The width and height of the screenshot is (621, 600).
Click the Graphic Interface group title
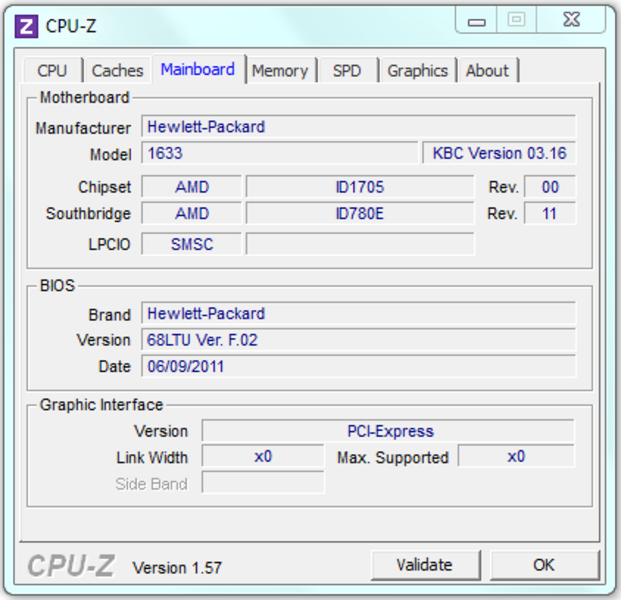(101, 405)
